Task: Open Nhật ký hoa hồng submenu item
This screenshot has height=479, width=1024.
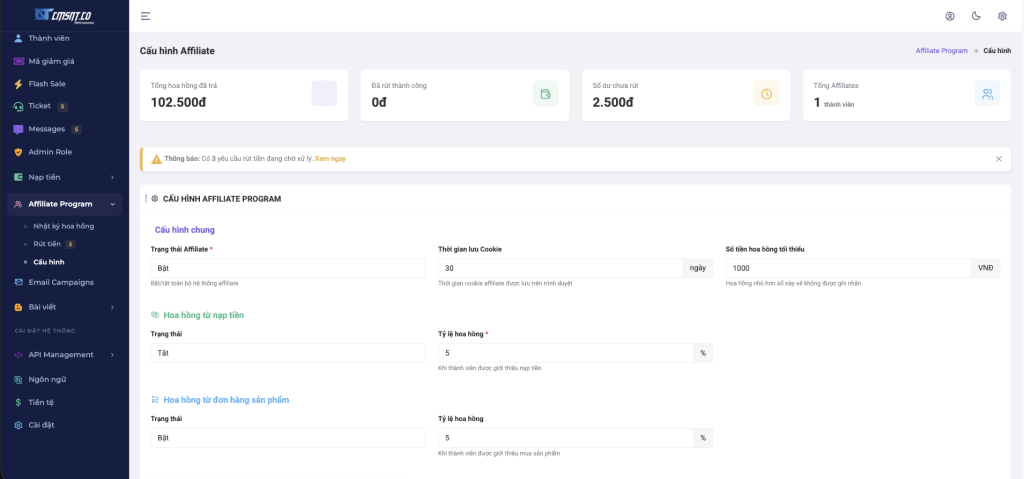Action: click(x=63, y=226)
